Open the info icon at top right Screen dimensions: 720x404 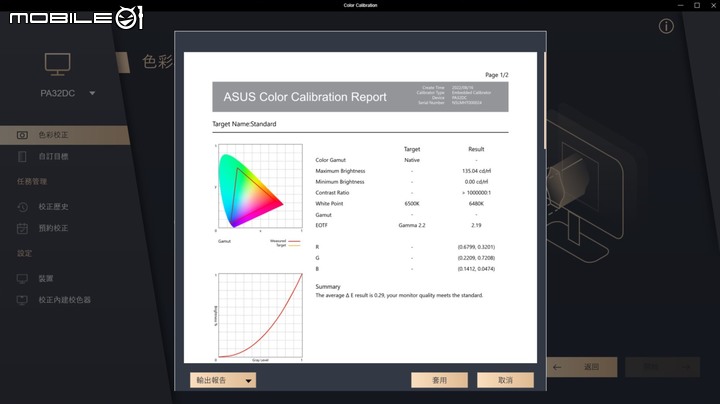(666, 26)
